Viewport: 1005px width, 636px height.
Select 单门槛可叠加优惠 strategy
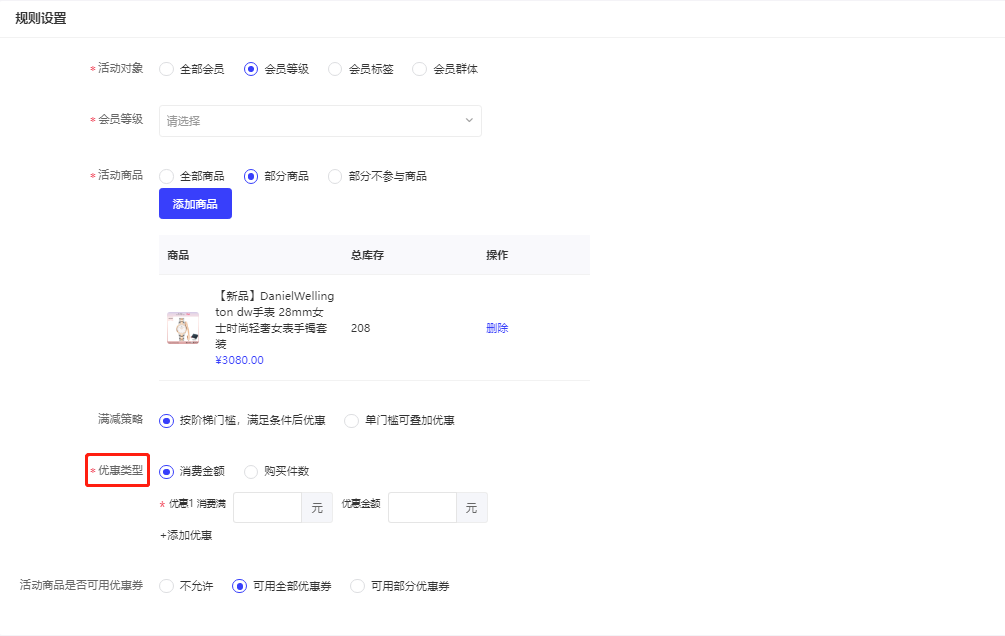[352, 421]
